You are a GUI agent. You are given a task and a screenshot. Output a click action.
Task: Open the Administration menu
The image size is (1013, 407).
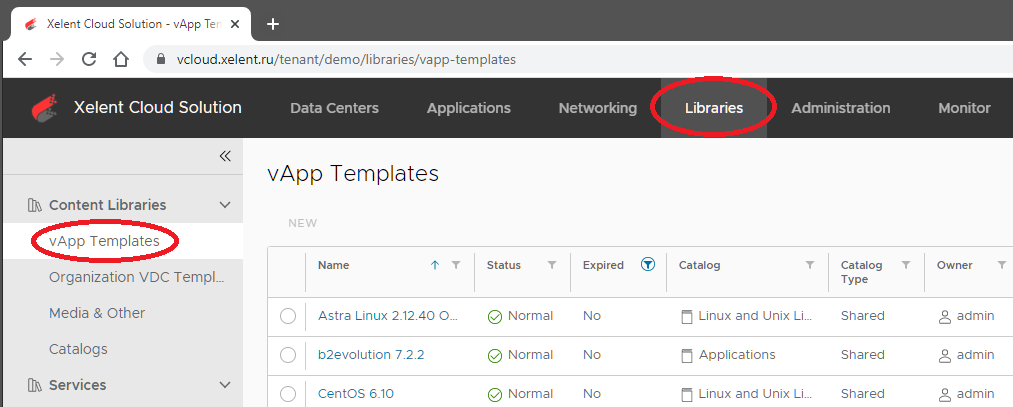point(841,108)
